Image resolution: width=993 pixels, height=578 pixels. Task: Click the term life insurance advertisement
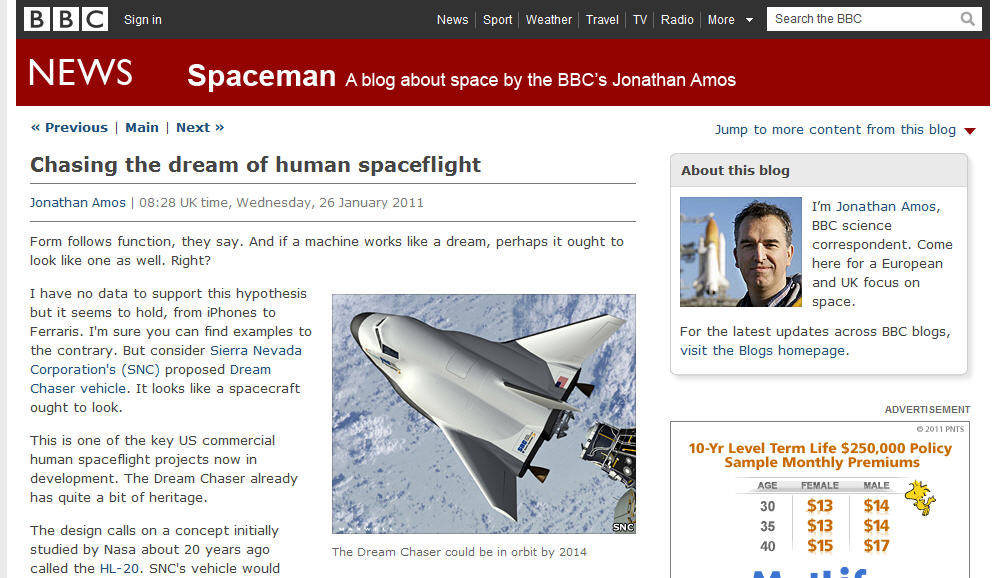coord(820,500)
